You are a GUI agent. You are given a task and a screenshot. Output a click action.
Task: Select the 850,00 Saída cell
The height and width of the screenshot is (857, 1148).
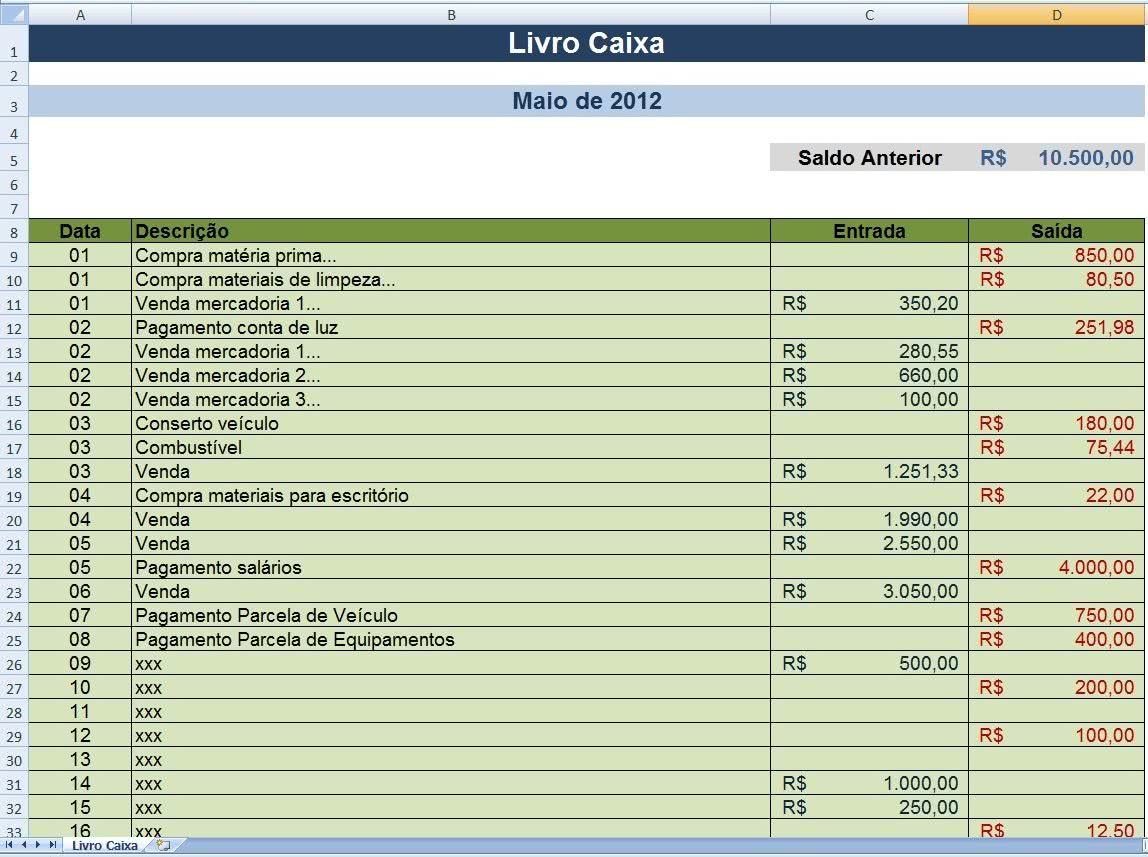click(1056, 255)
